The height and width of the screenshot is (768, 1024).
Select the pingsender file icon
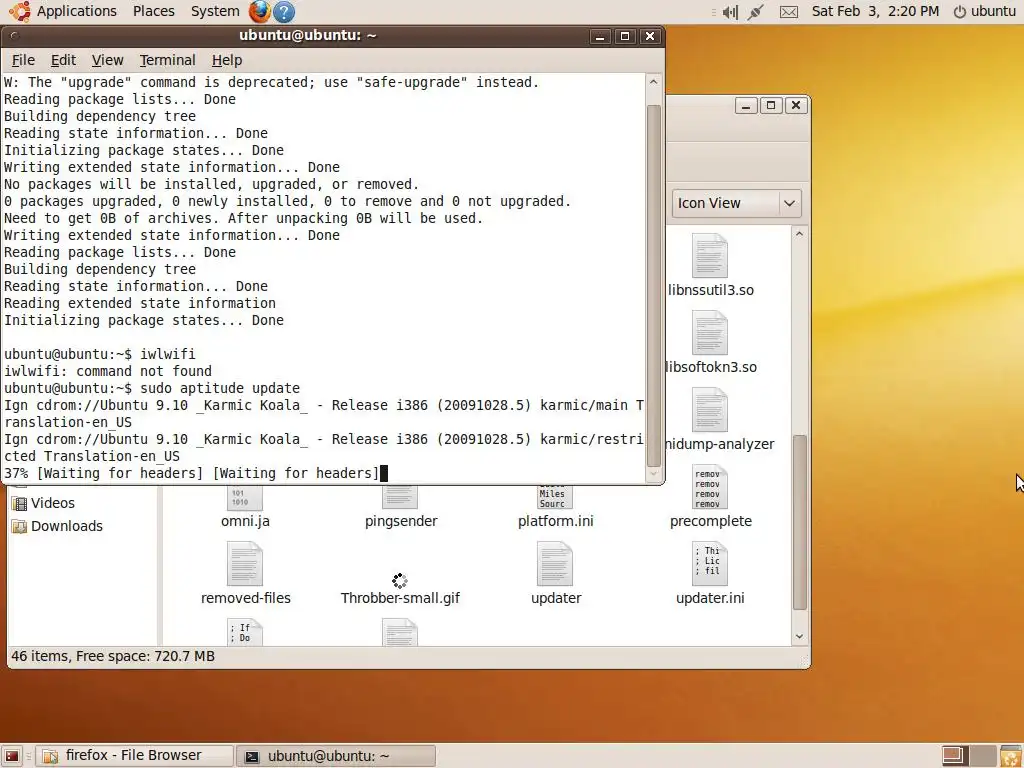[400, 498]
